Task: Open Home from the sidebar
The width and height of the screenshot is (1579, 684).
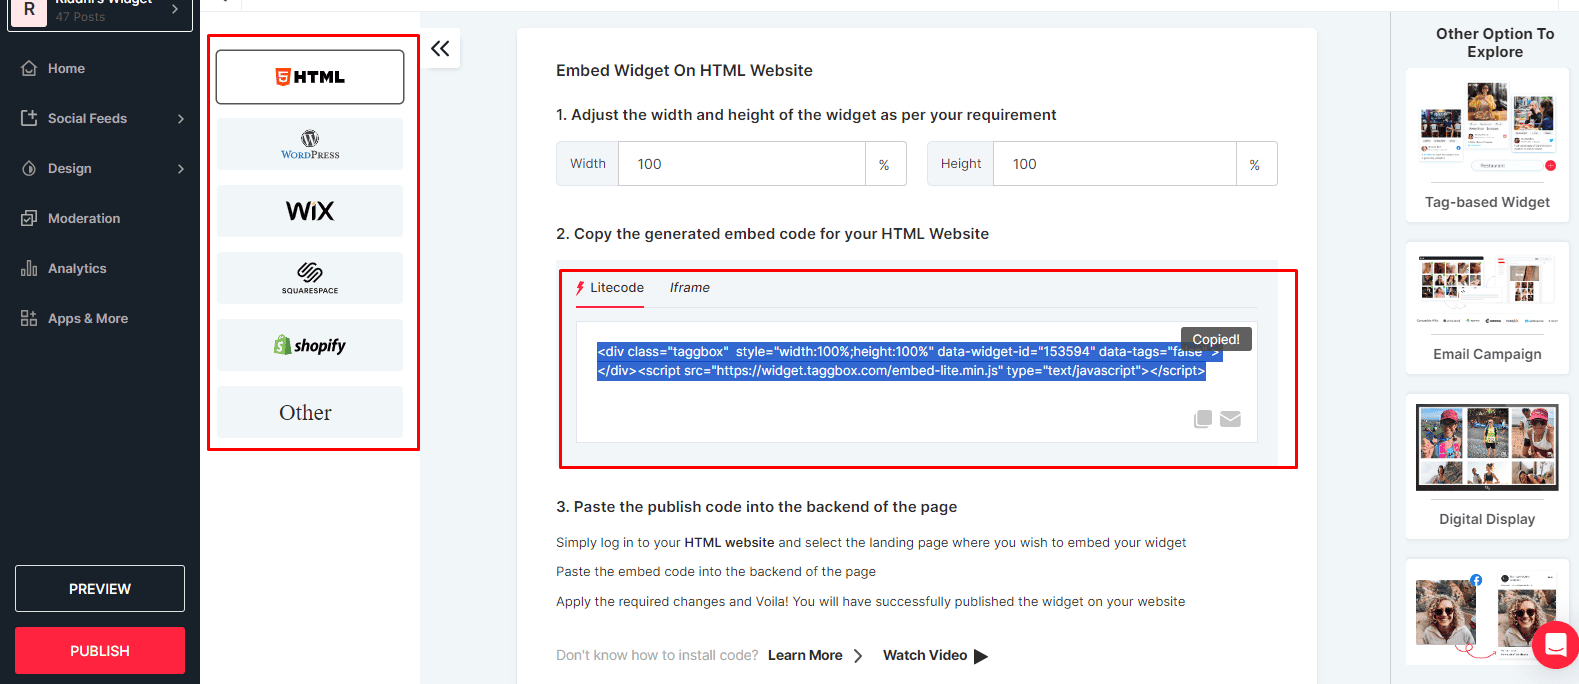Action: [66, 68]
